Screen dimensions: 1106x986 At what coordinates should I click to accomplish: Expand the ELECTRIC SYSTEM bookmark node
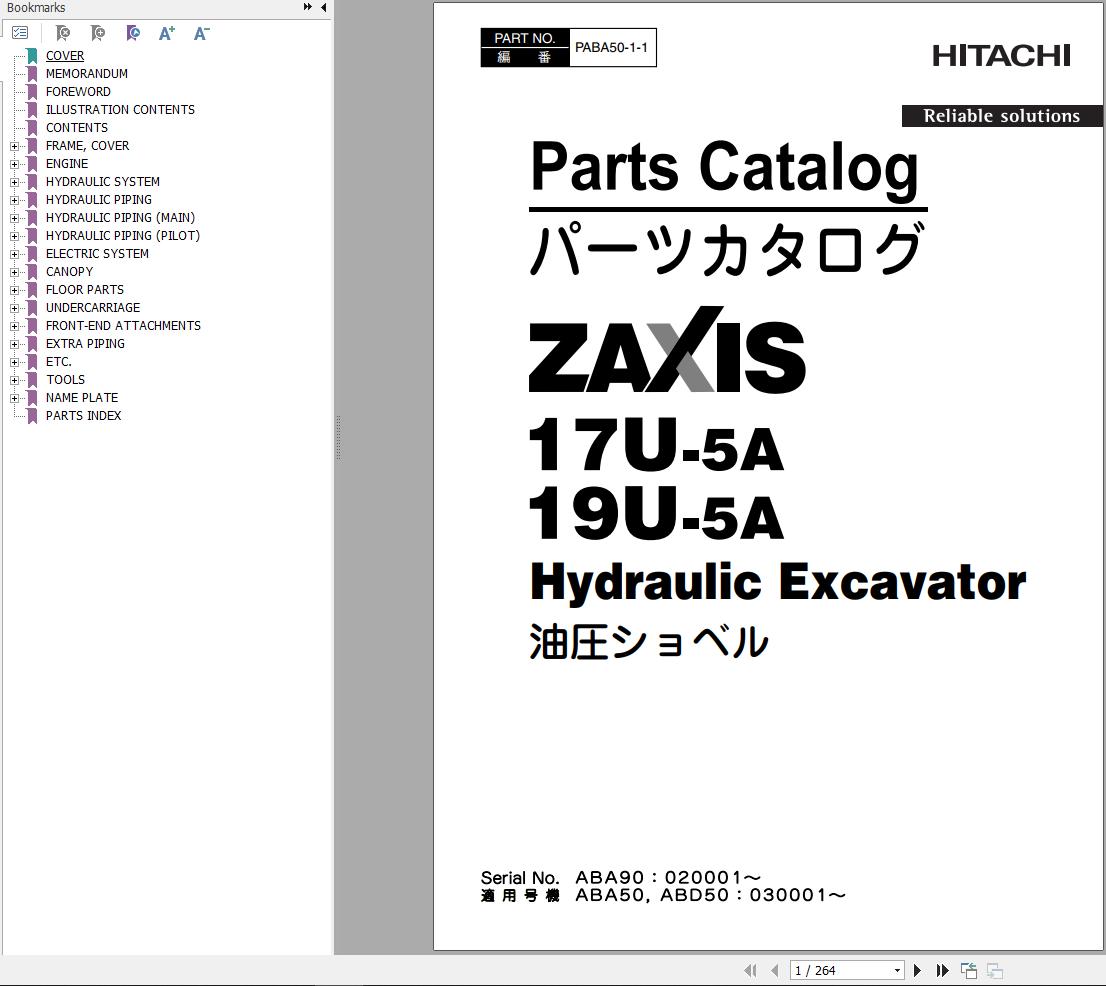pos(14,254)
